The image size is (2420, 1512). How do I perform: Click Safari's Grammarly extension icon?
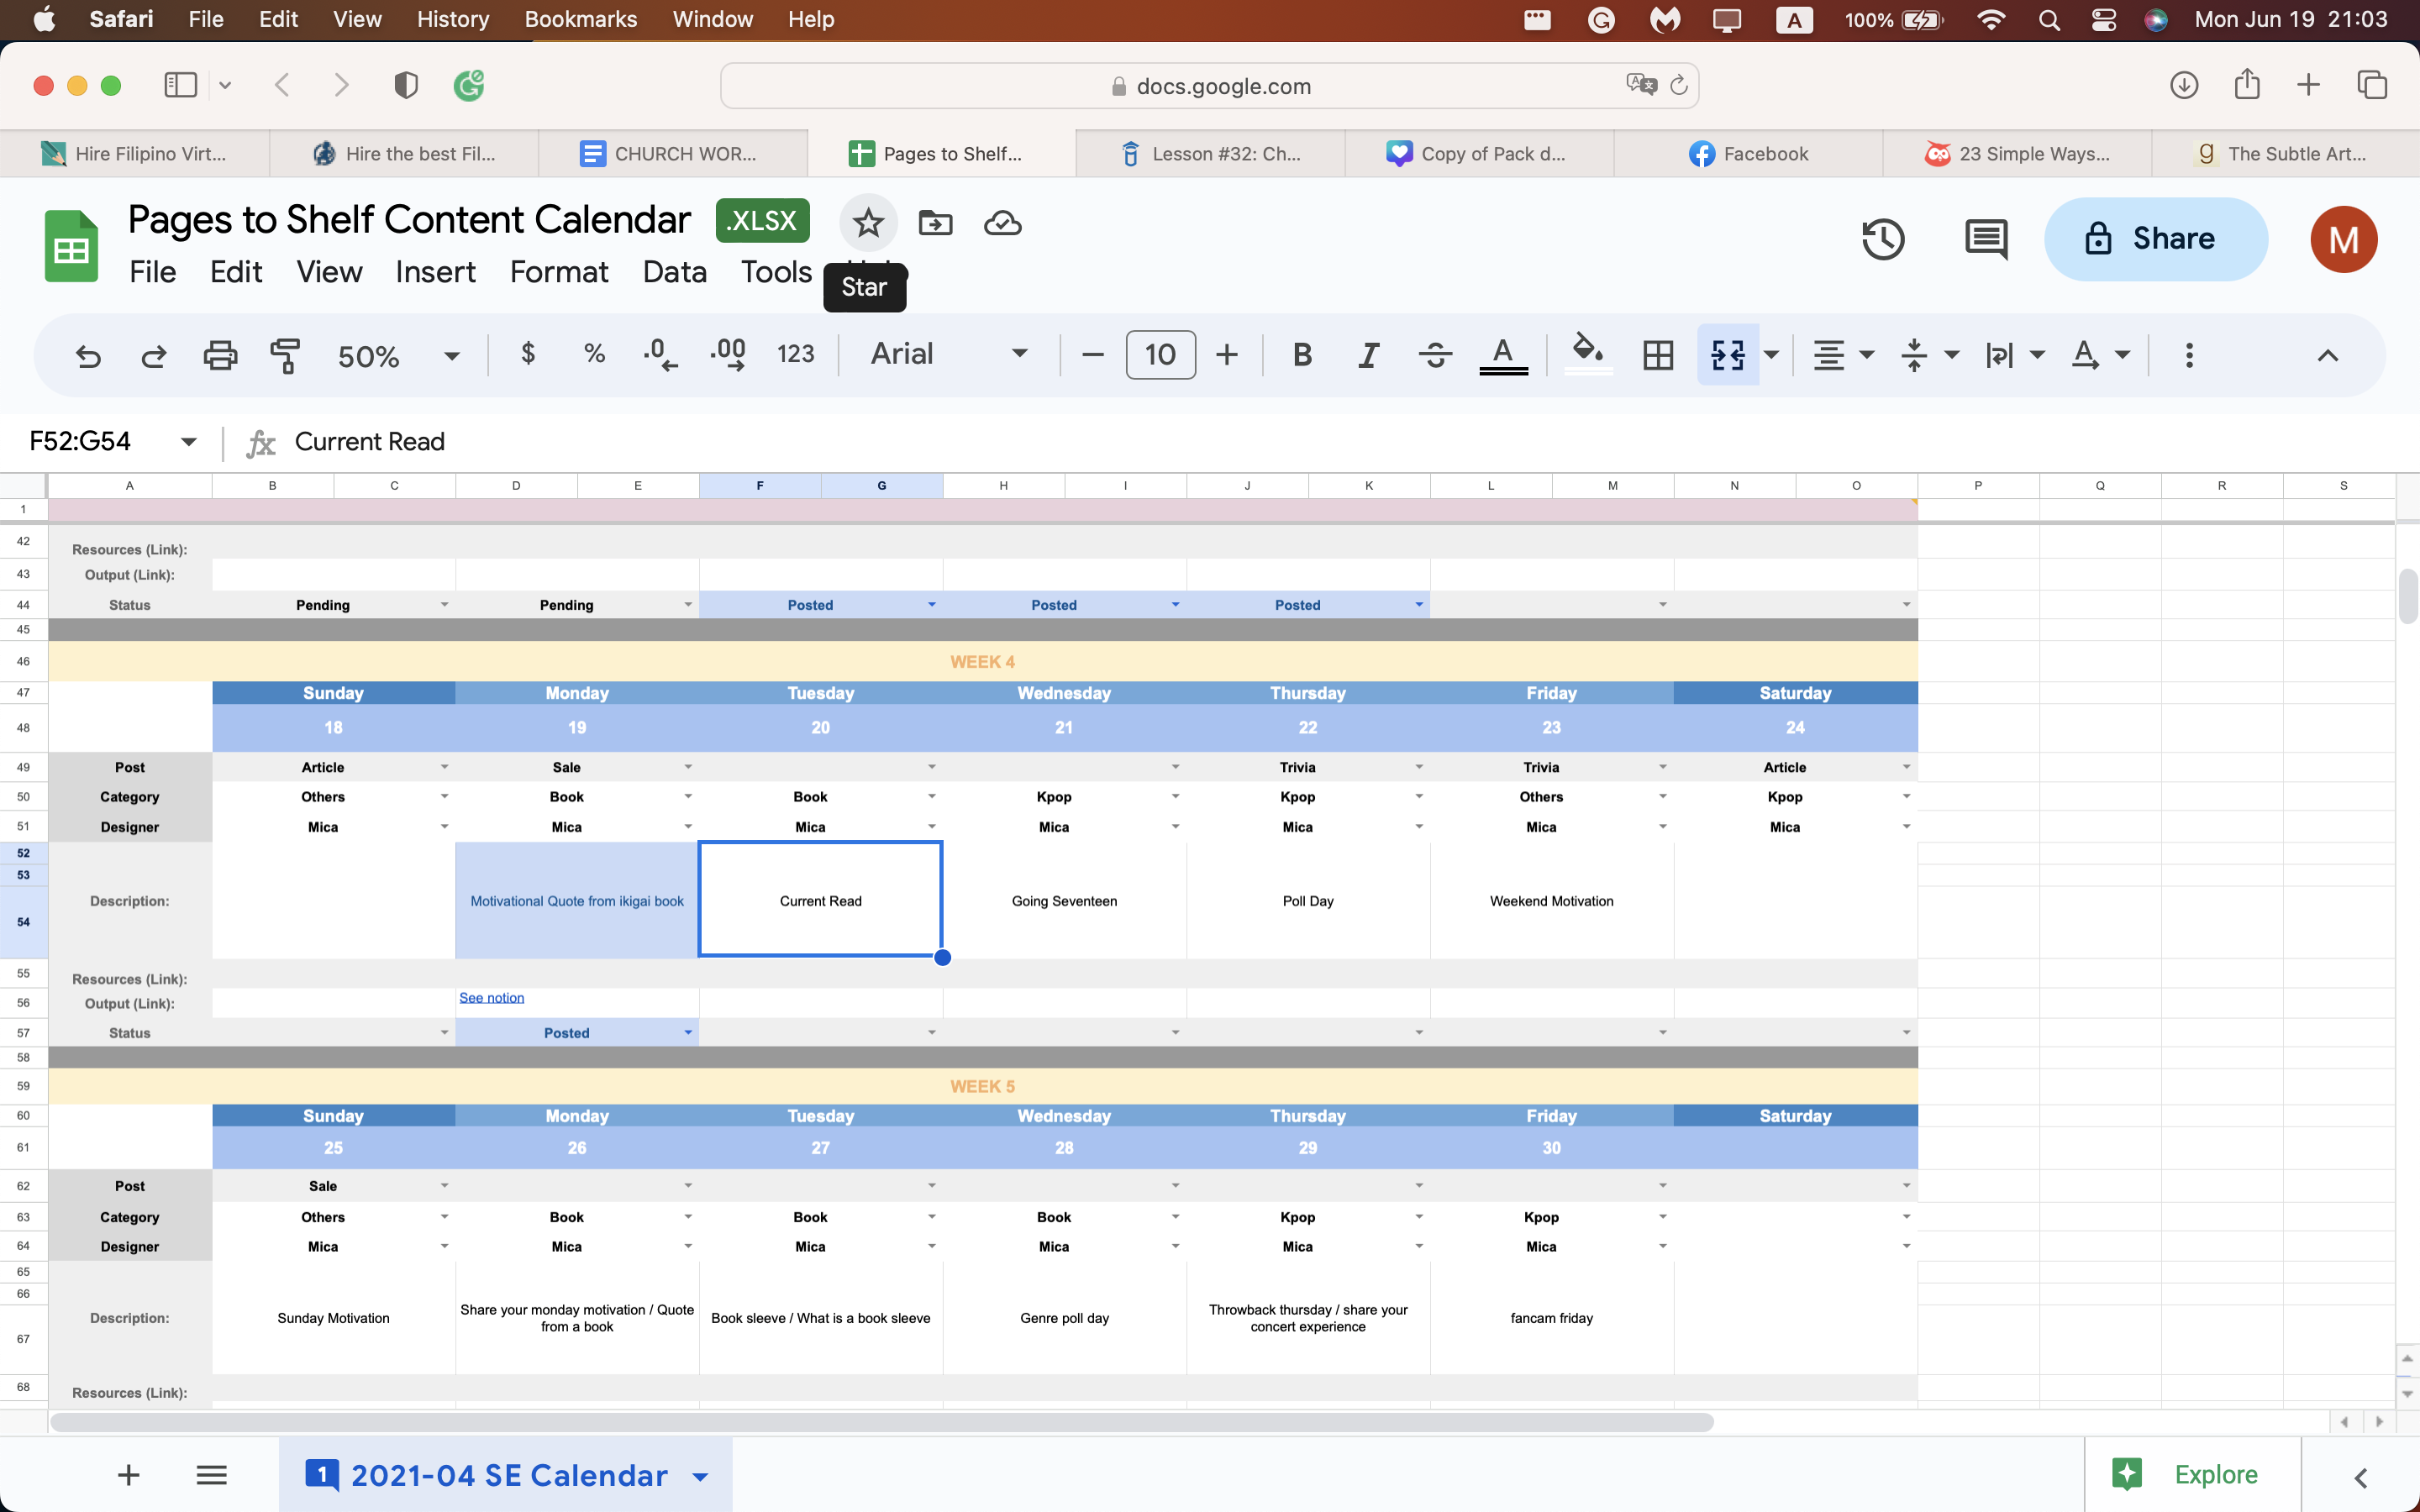coord(469,85)
